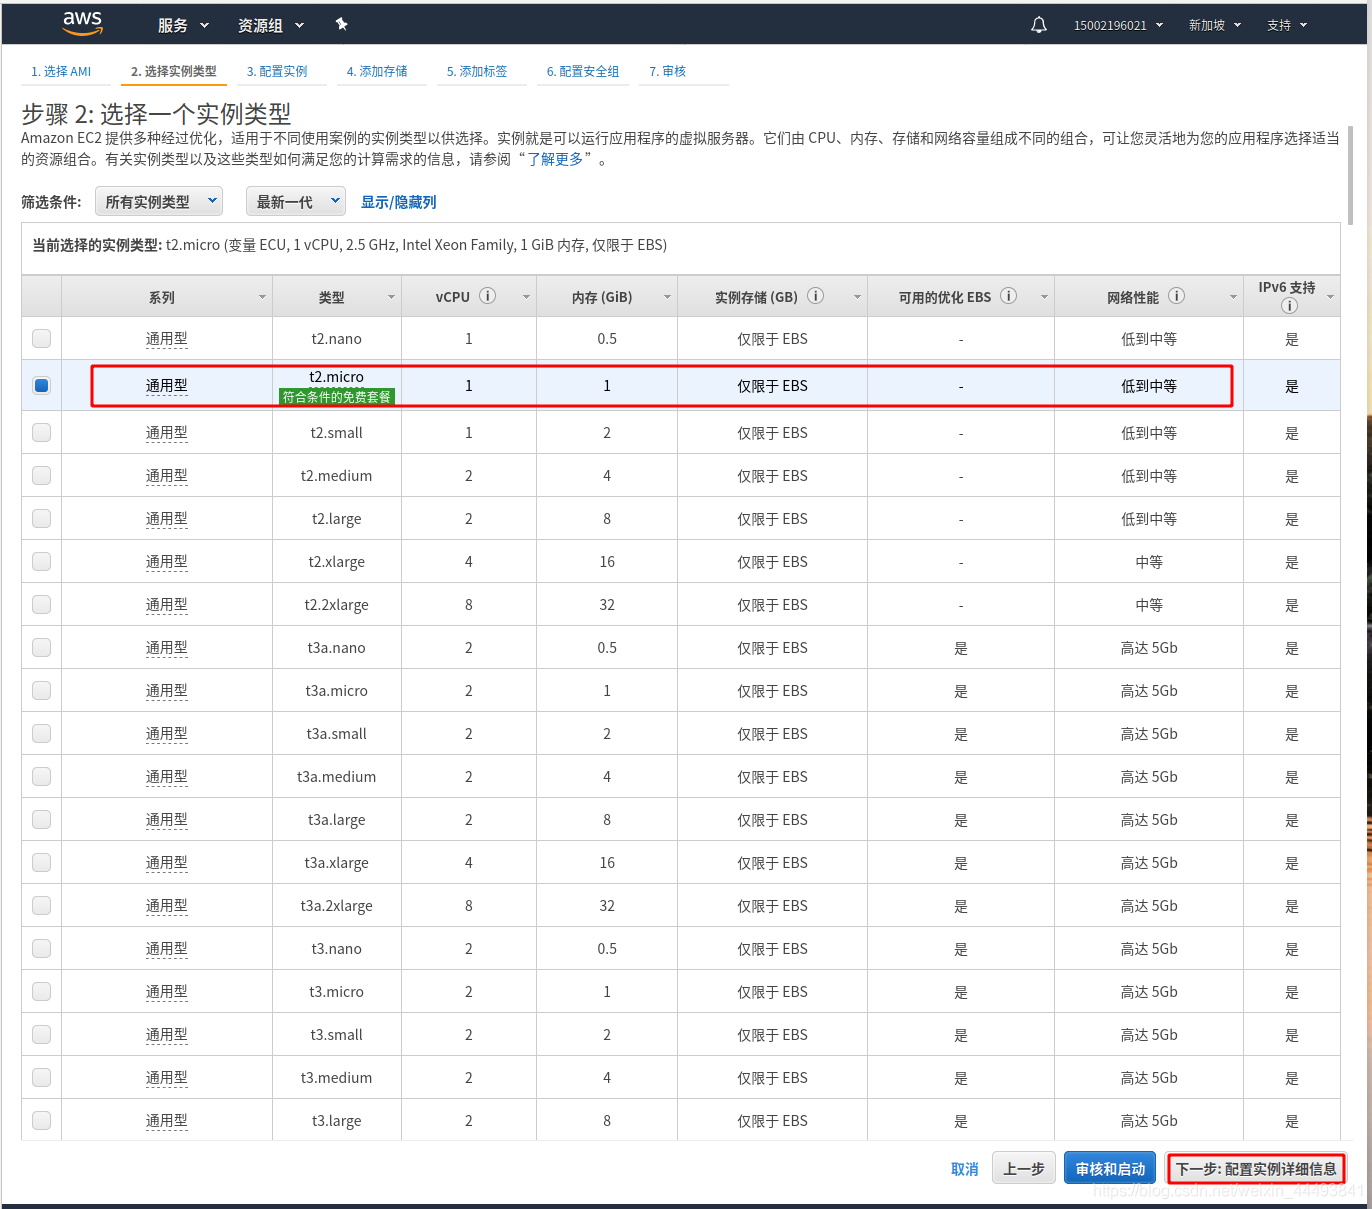Select the t2.2xlarge instance checkbox
The image size is (1372, 1209).
coord(41,604)
